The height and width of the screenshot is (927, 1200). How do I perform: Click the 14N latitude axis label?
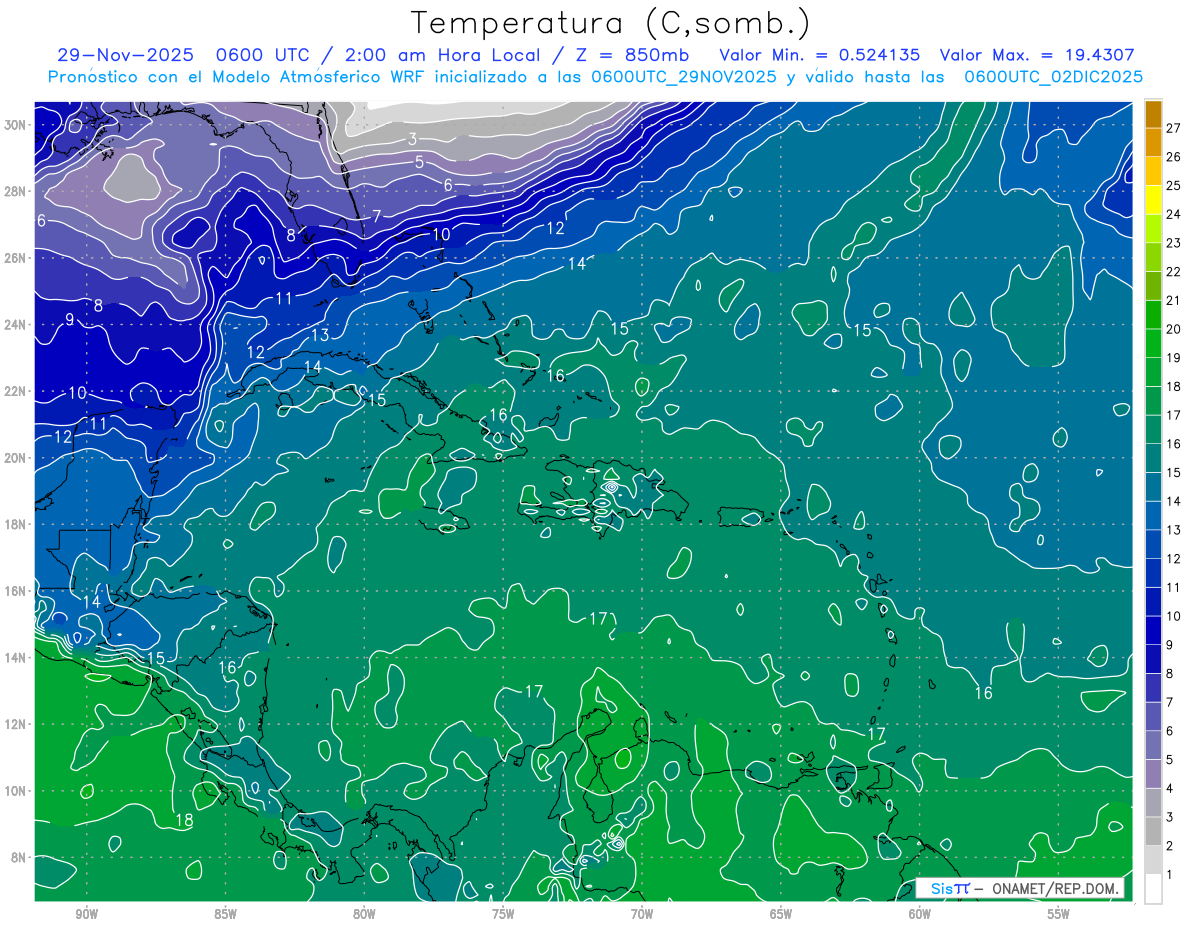coord(15,657)
